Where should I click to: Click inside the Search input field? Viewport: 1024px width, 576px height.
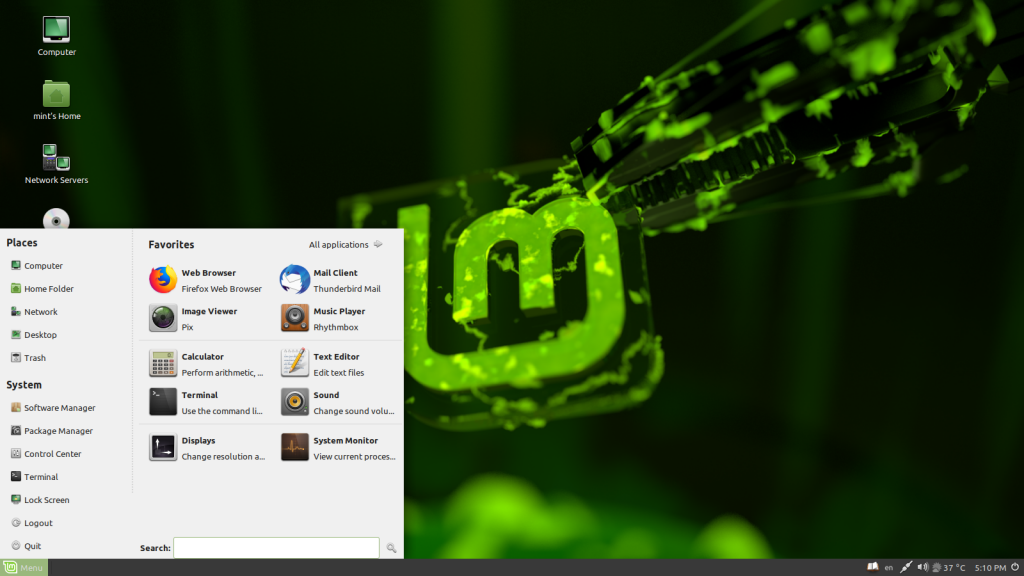tap(276, 547)
